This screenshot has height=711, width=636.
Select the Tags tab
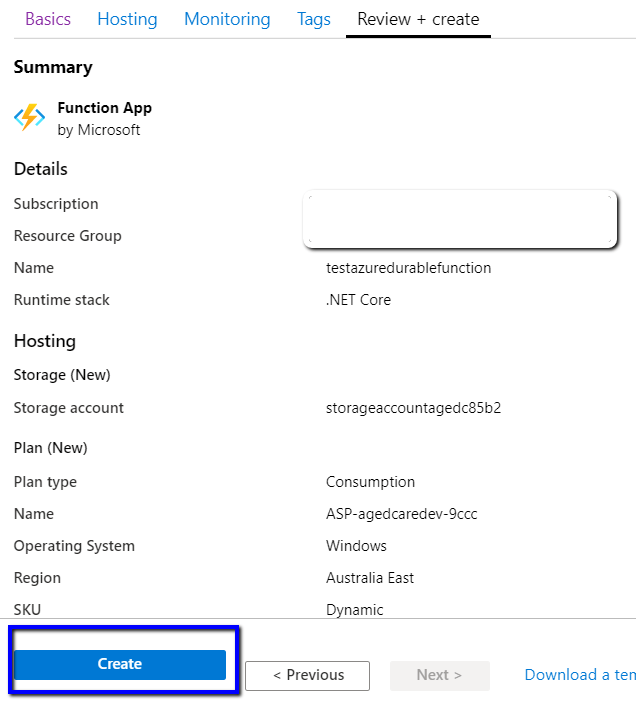(x=314, y=19)
